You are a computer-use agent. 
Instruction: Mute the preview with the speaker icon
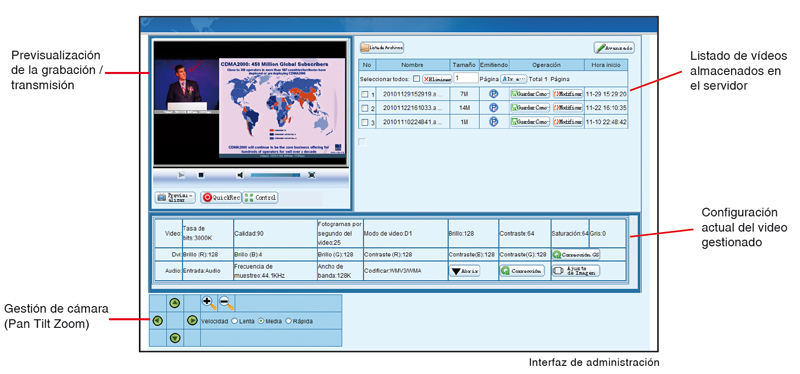coord(240,175)
